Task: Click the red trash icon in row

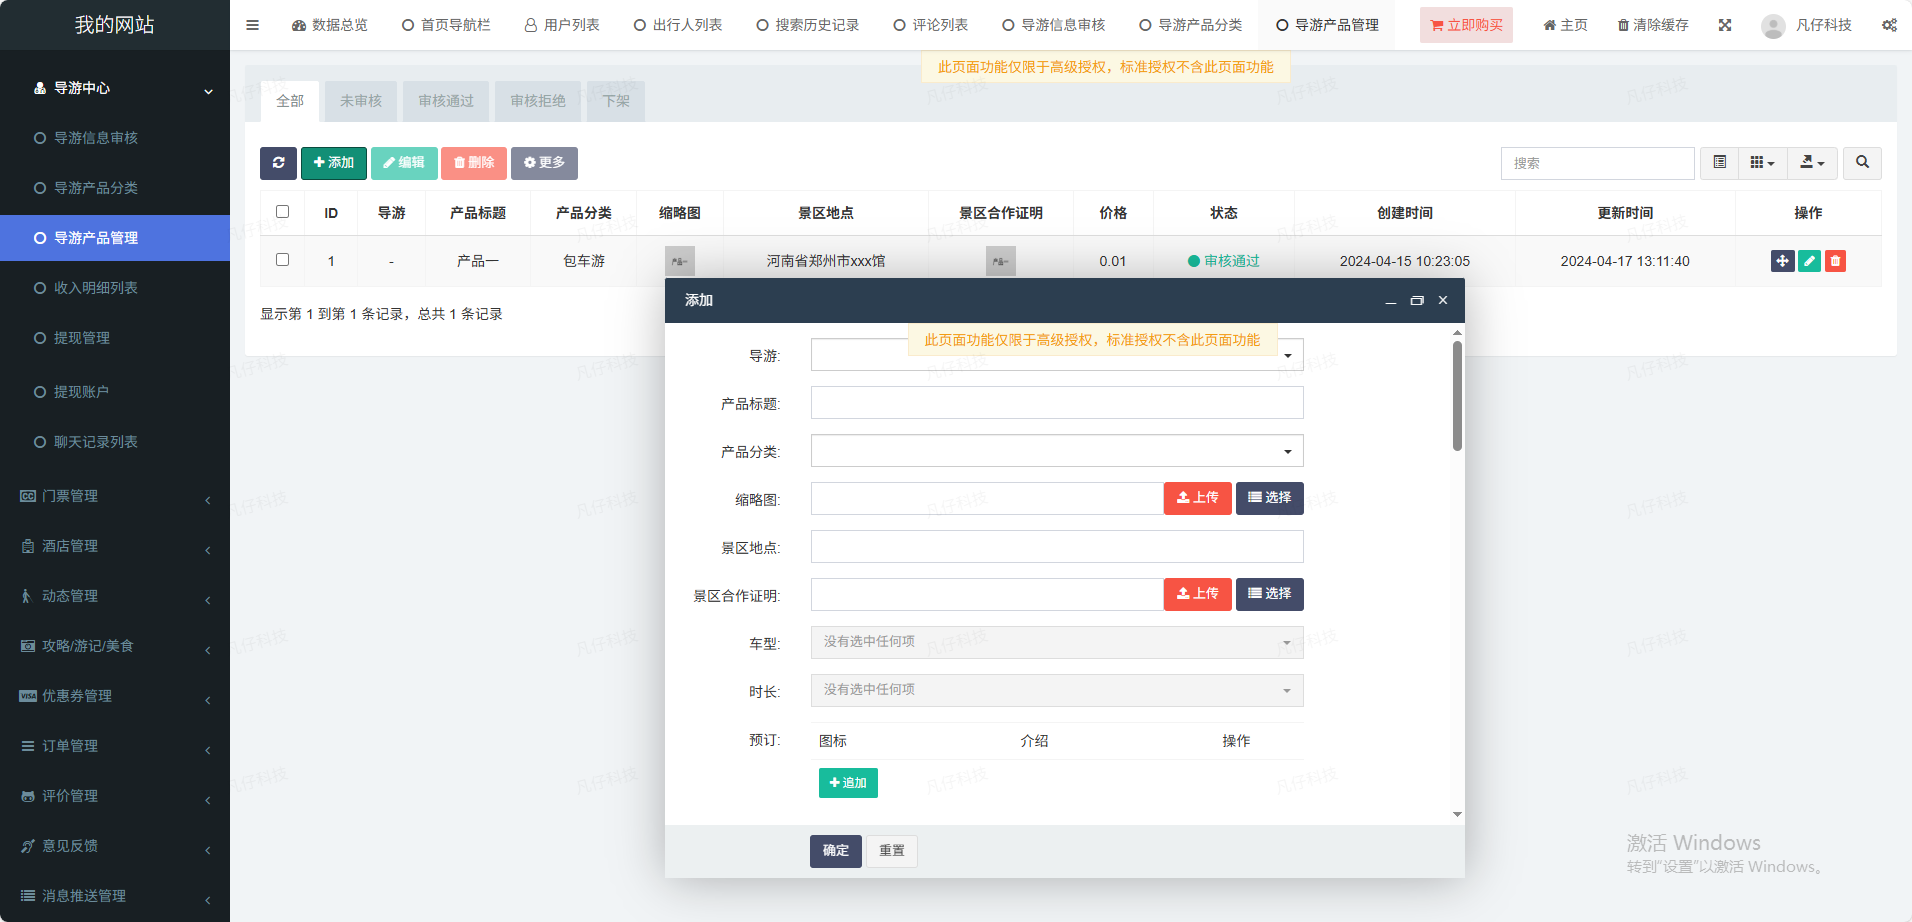Action: [x=1835, y=261]
